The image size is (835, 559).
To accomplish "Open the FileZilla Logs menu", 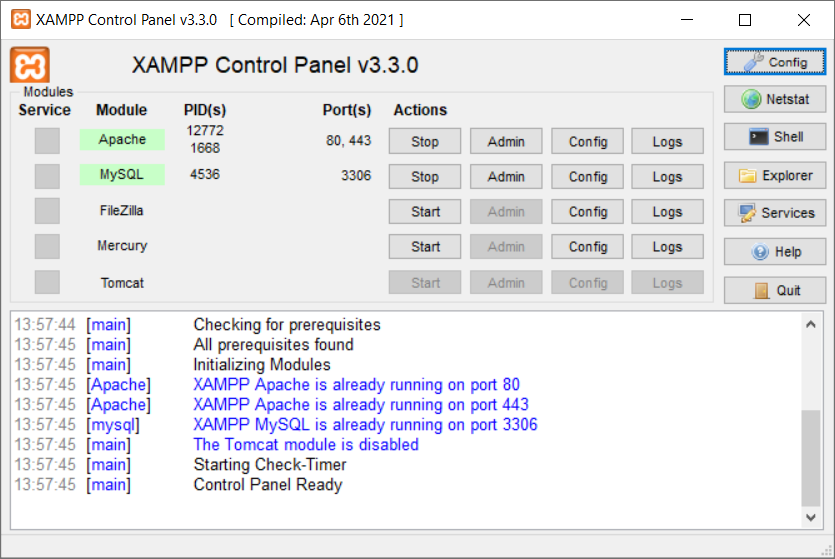I will pyautogui.click(x=667, y=211).
